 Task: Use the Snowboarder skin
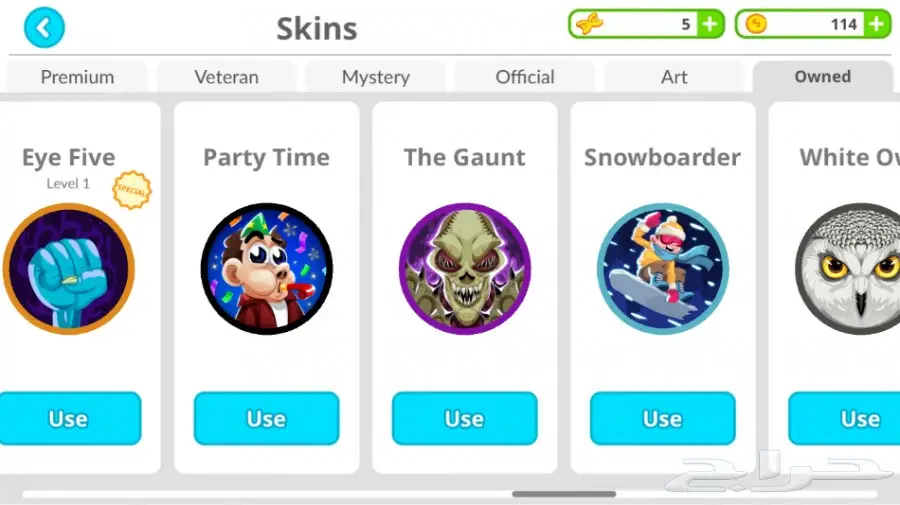[662, 418]
